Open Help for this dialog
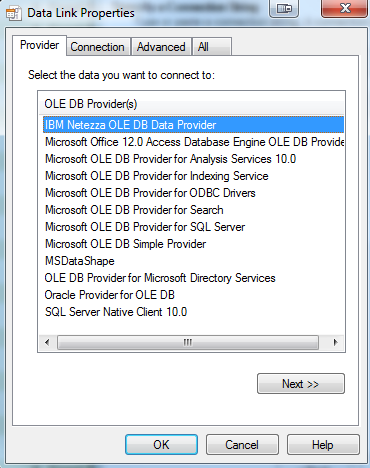 323,445
